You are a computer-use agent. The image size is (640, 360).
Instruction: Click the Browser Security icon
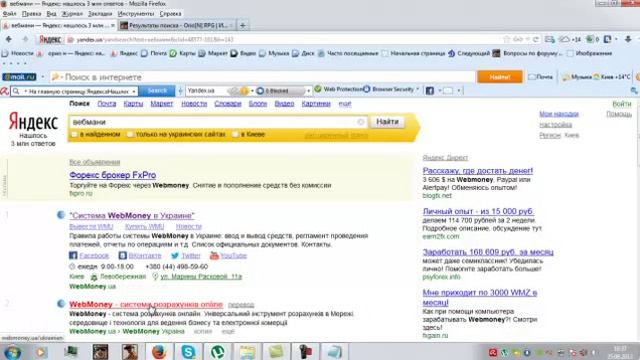(x=367, y=89)
